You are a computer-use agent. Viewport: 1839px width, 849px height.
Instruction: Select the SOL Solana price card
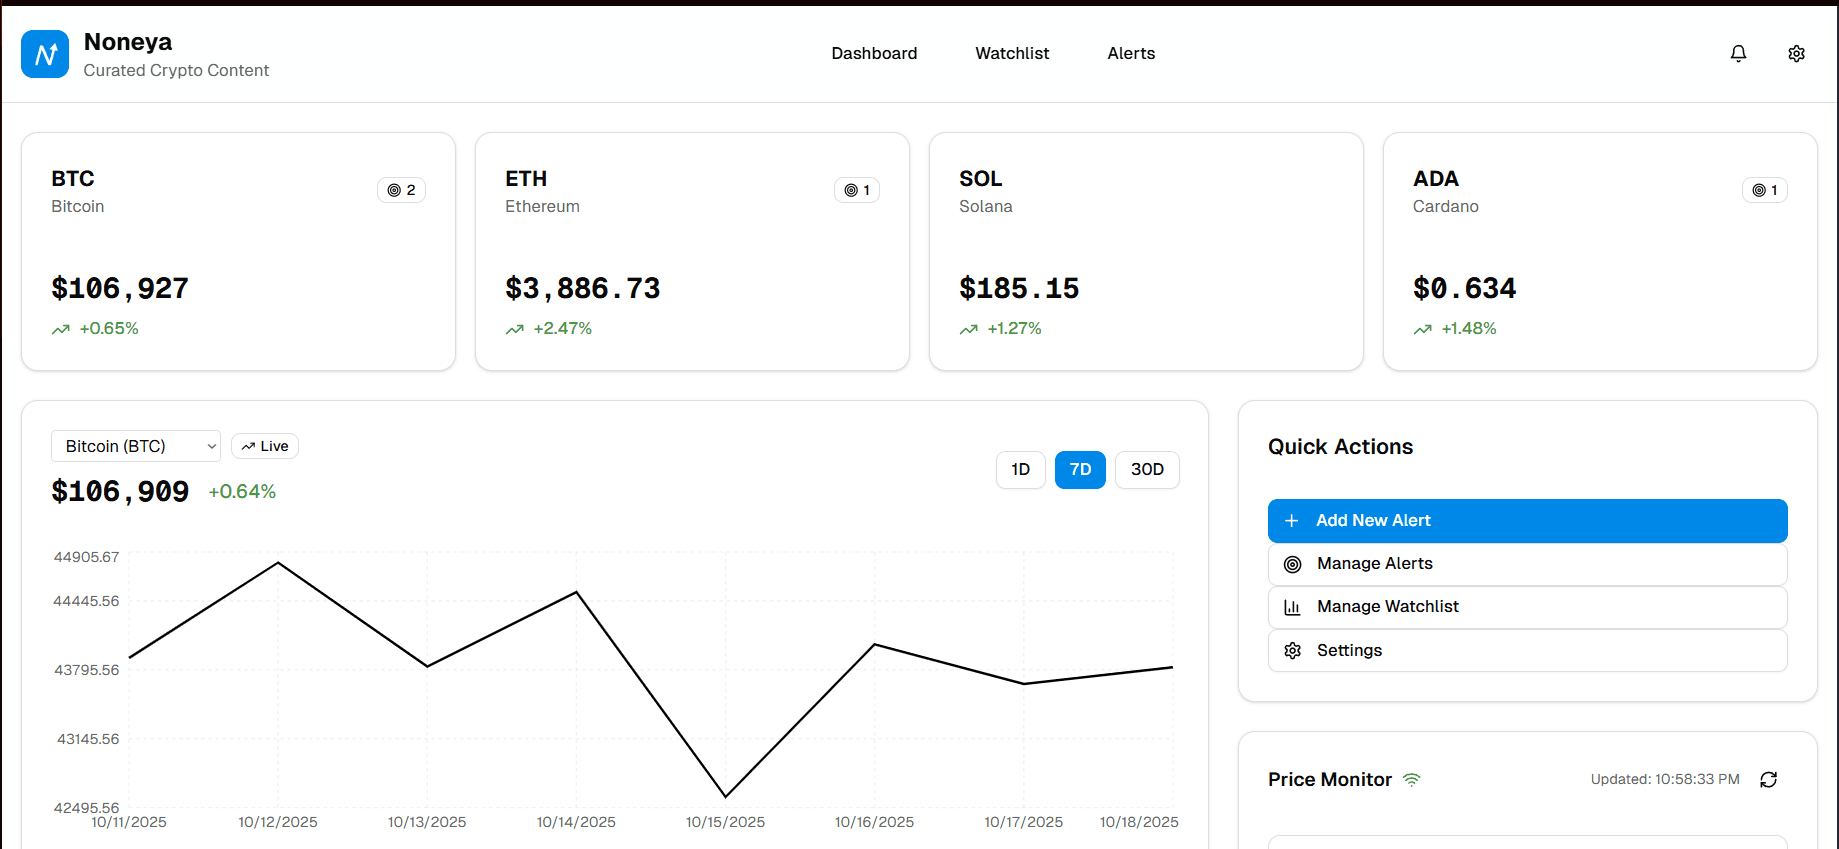coord(1146,252)
